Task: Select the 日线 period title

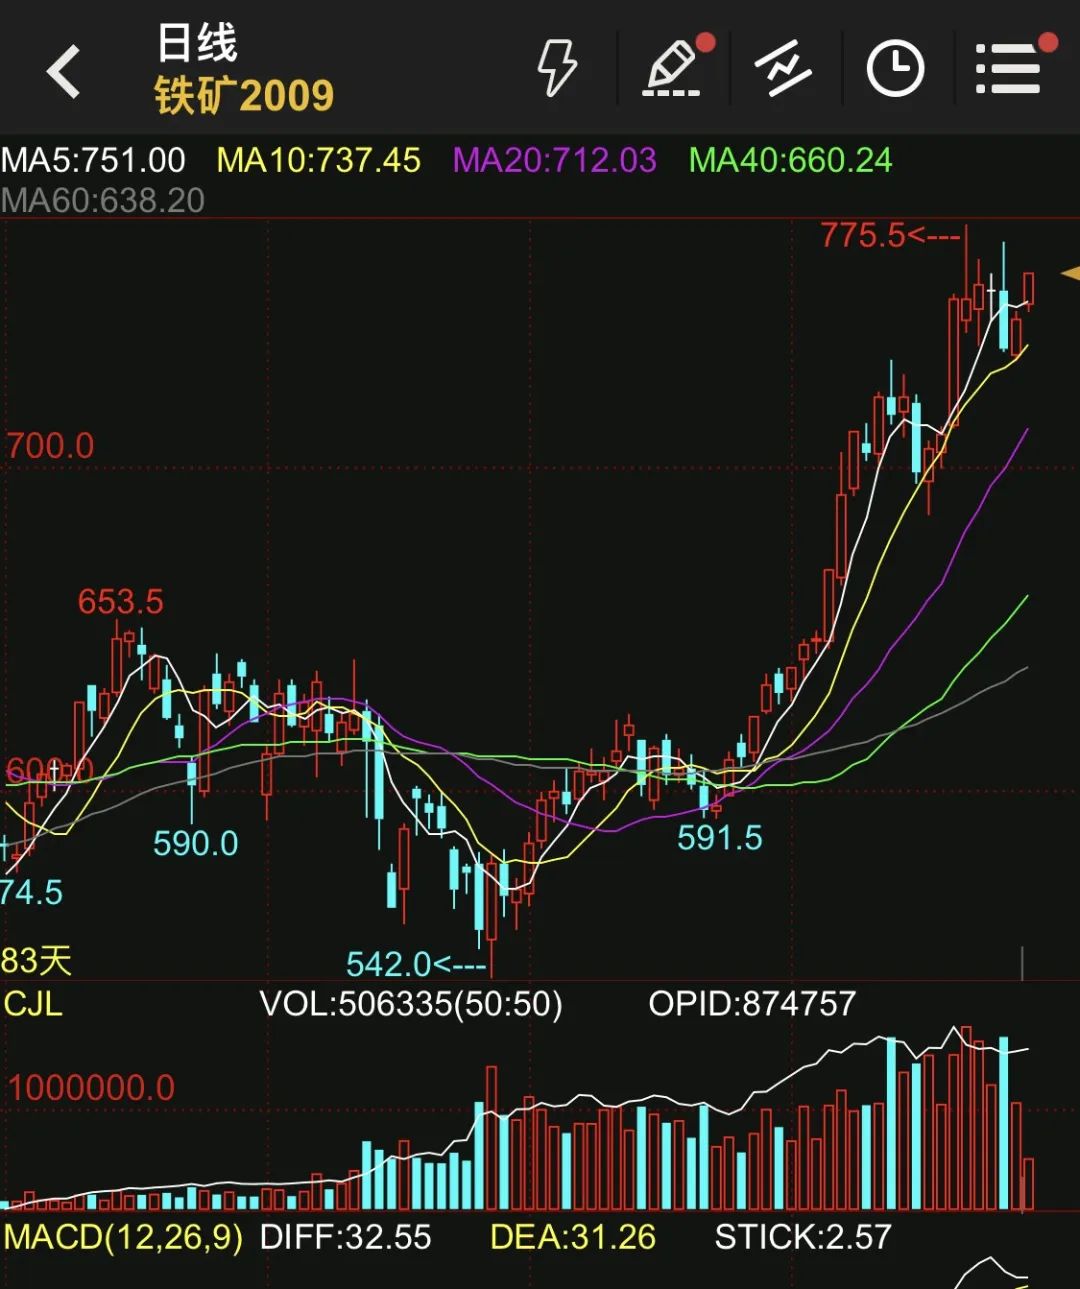Action: pos(197,43)
